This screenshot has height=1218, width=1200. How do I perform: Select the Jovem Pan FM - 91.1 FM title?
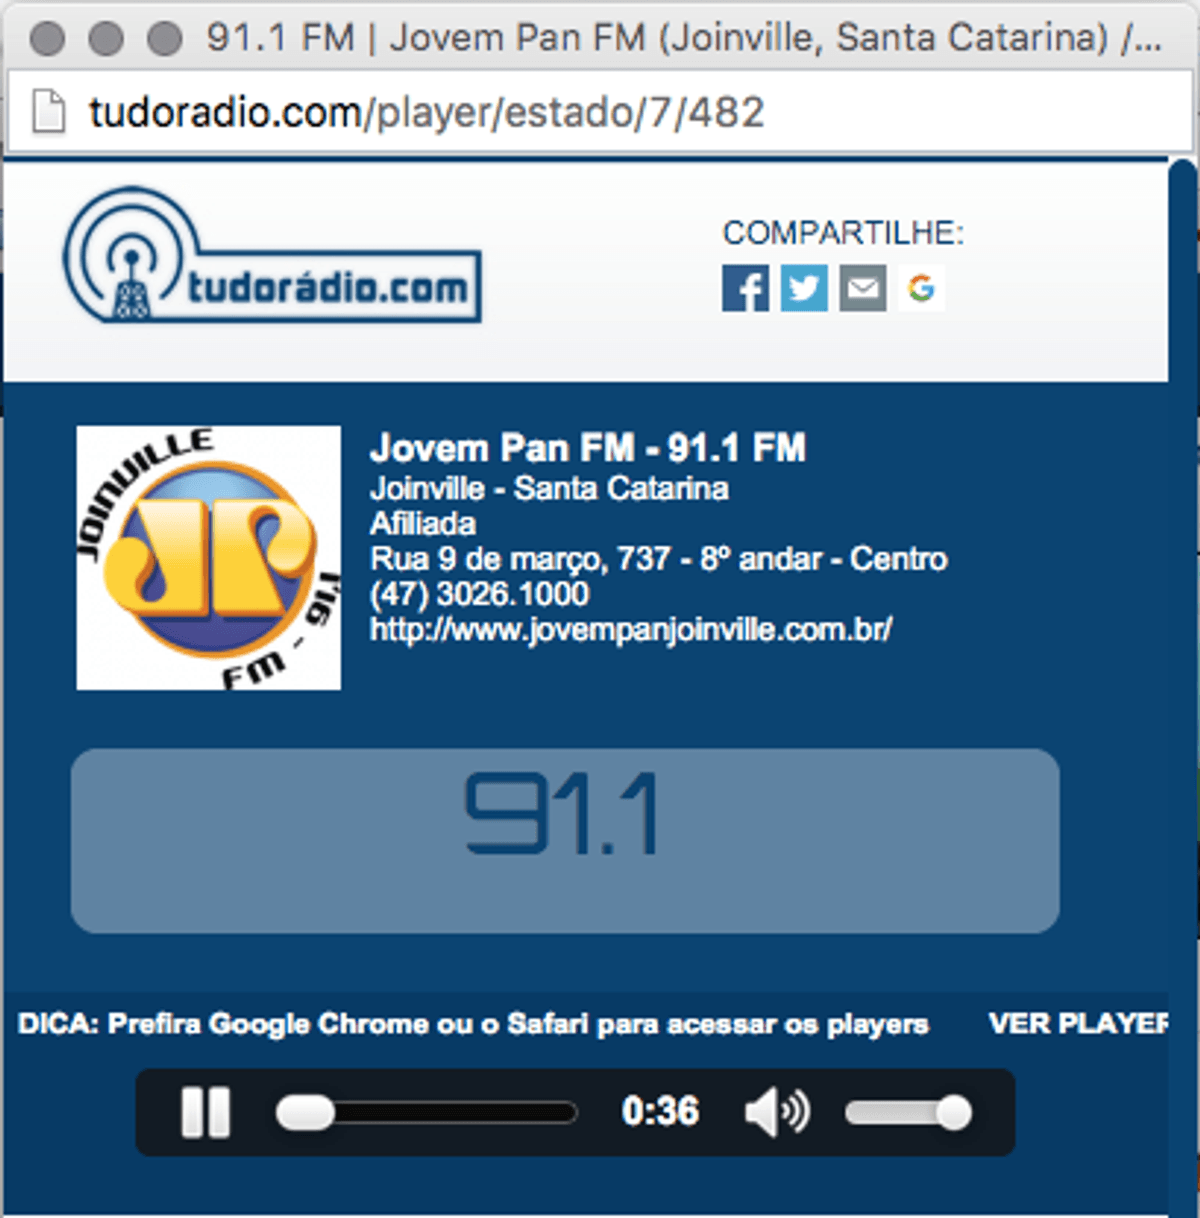tap(588, 448)
